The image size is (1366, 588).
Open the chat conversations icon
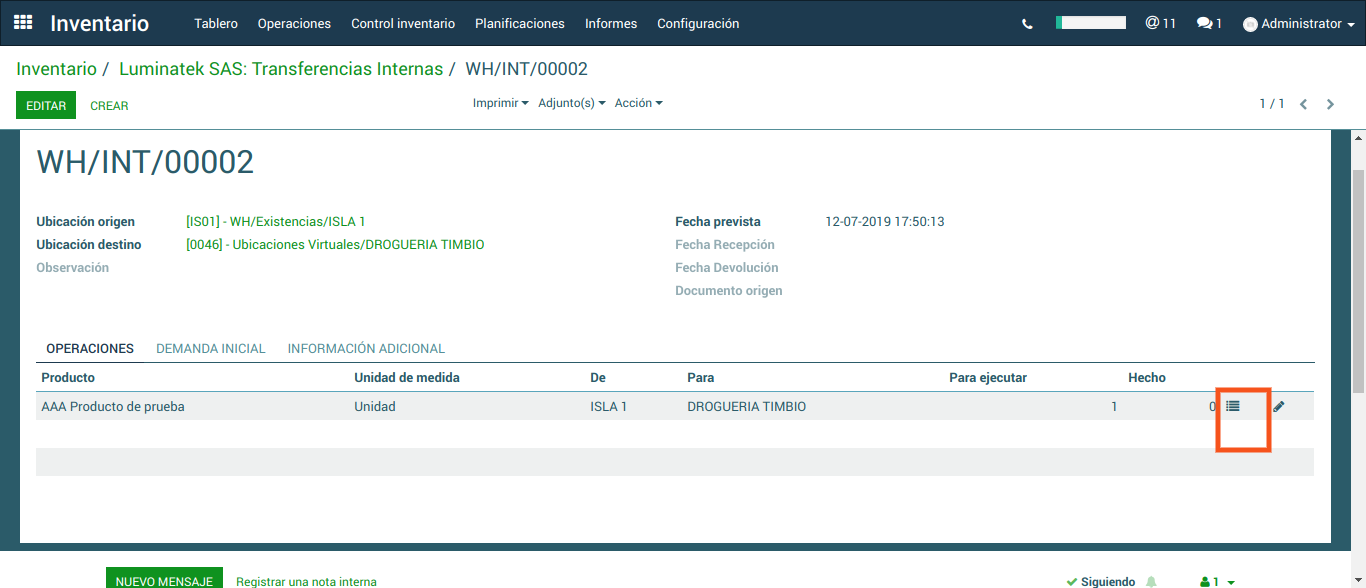click(x=1209, y=23)
